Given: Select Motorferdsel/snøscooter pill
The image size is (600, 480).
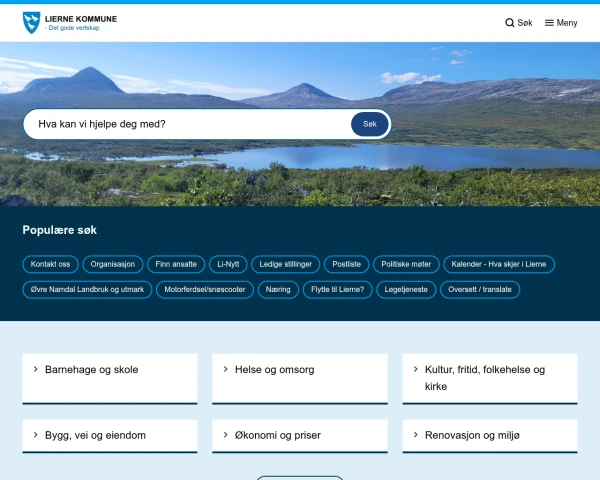Looking at the screenshot, I should click(205, 289).
